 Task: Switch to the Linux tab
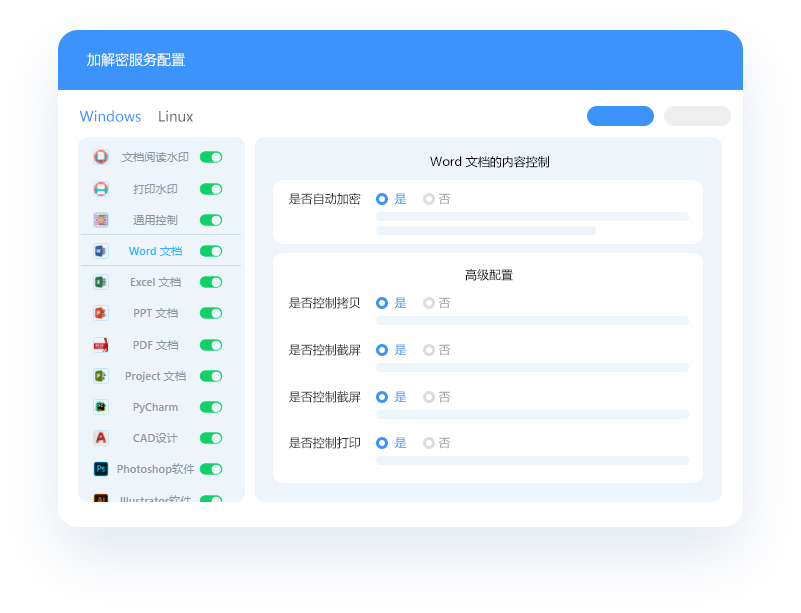175,117
